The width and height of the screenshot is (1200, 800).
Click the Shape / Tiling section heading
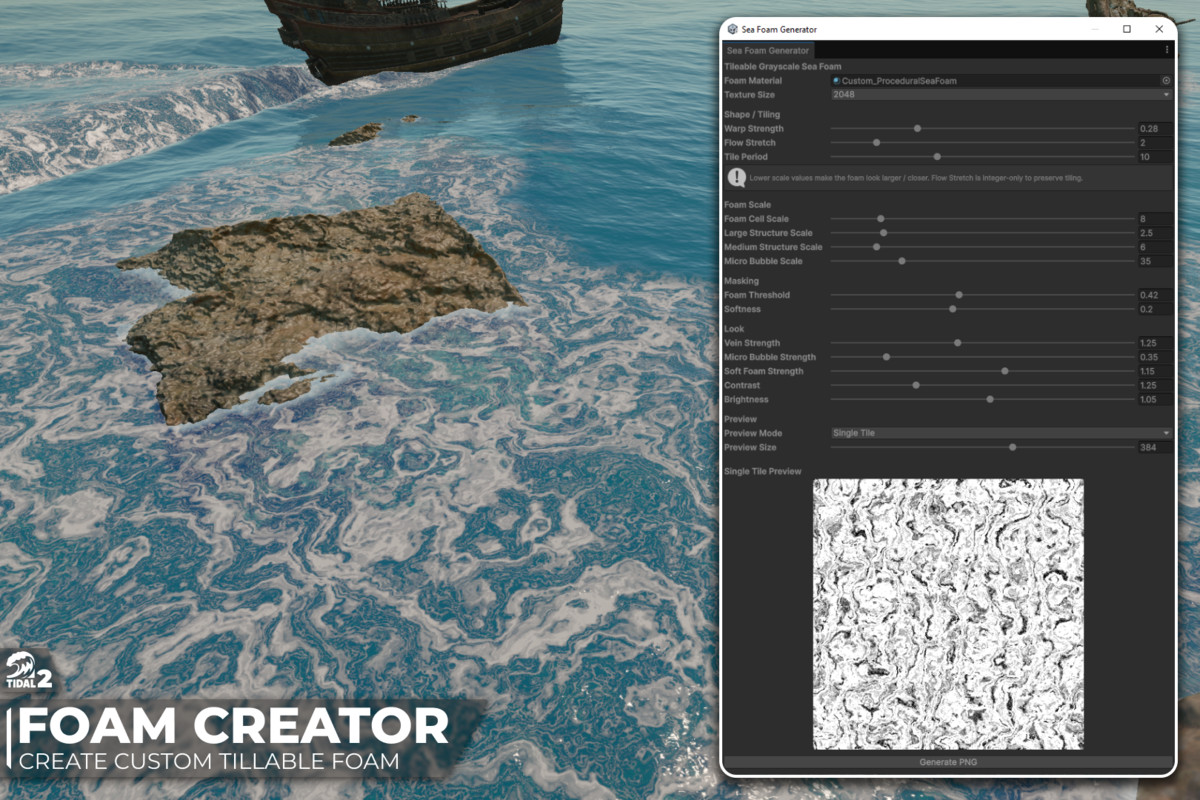tap(752, 115)
